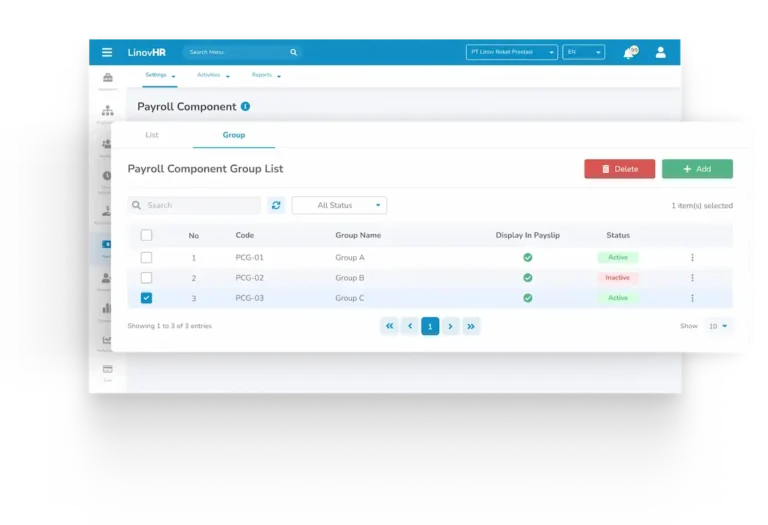Check the checkbox for PCG-02 row
Image resolution: width=768 pixels, height=525 pixels.
click(x=146, y=278)
